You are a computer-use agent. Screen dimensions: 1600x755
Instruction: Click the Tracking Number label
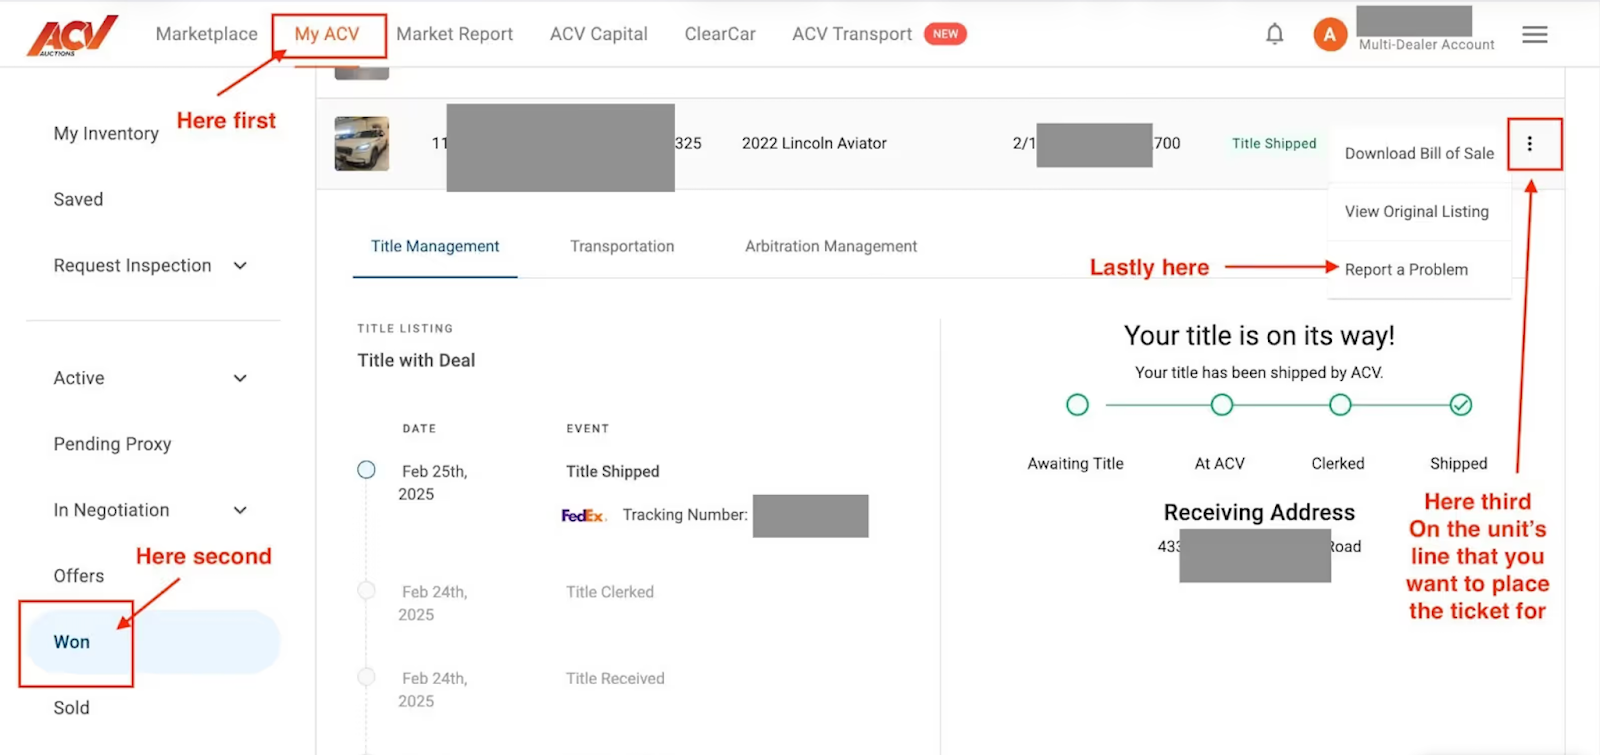[x=685, y=515]
